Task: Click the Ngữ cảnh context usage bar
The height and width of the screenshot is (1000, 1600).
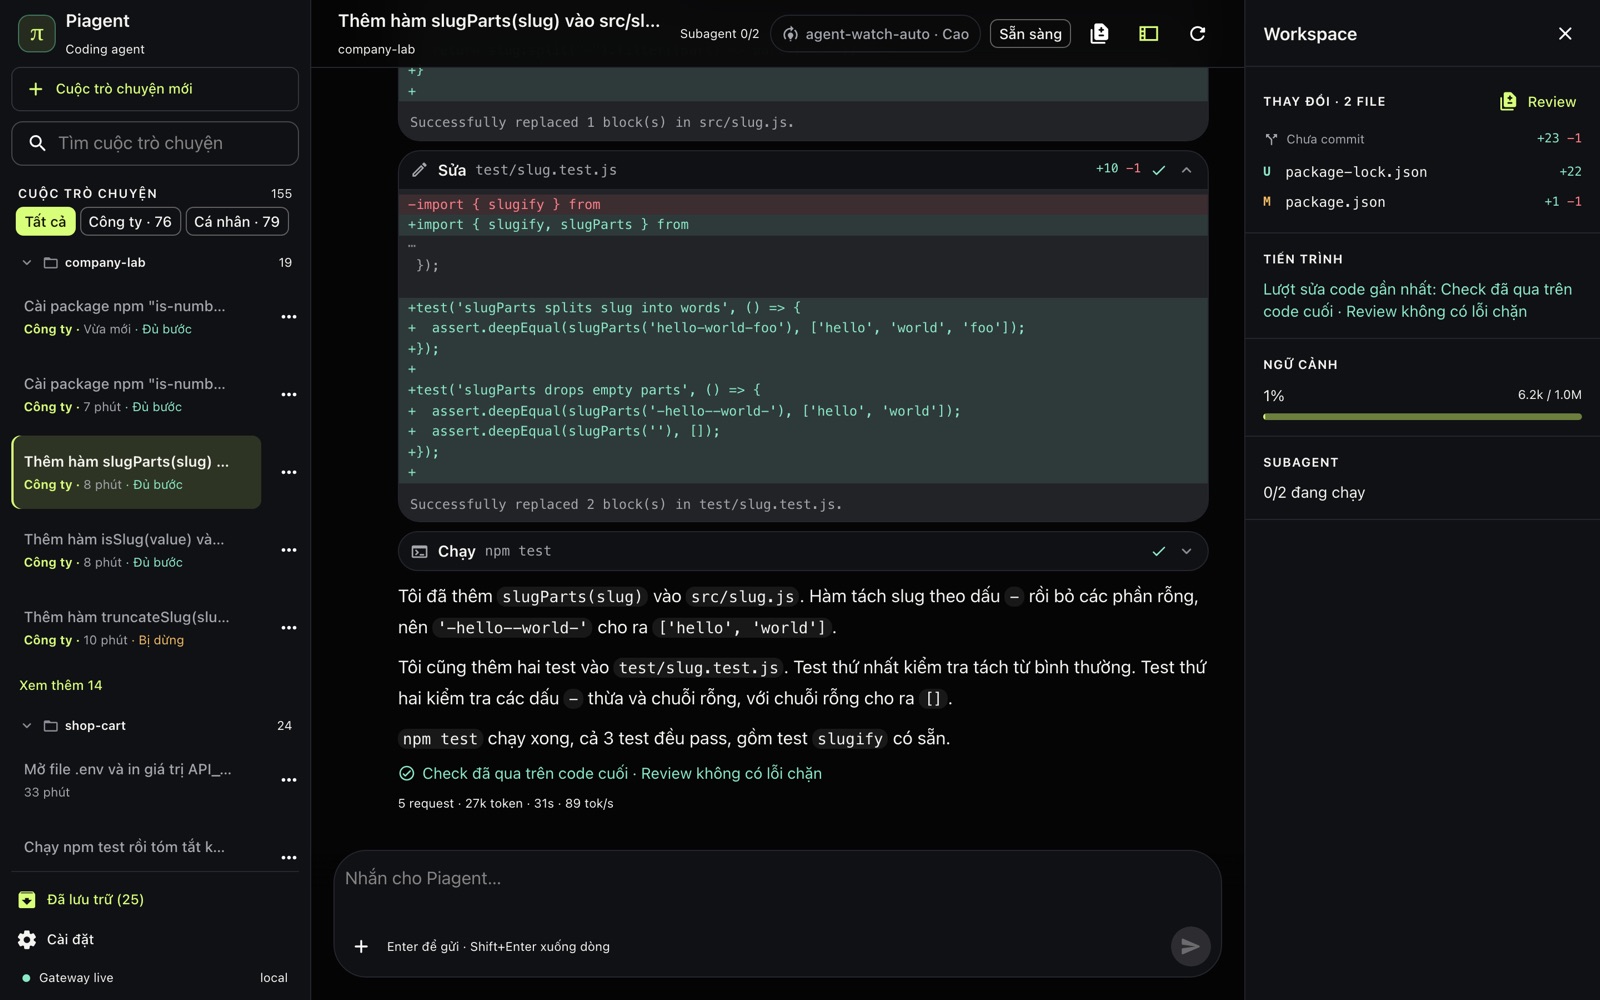Action: coord(1422,416)
